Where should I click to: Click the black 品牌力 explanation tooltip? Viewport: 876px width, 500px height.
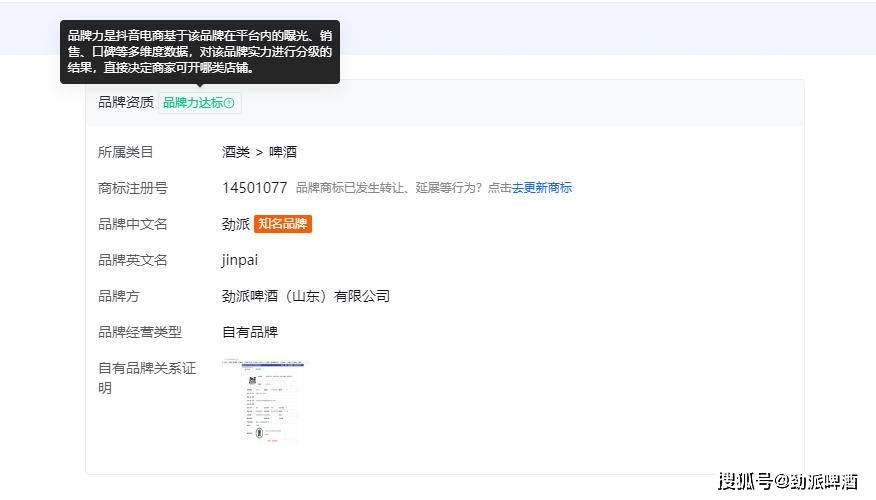click(x=200, y=52)
